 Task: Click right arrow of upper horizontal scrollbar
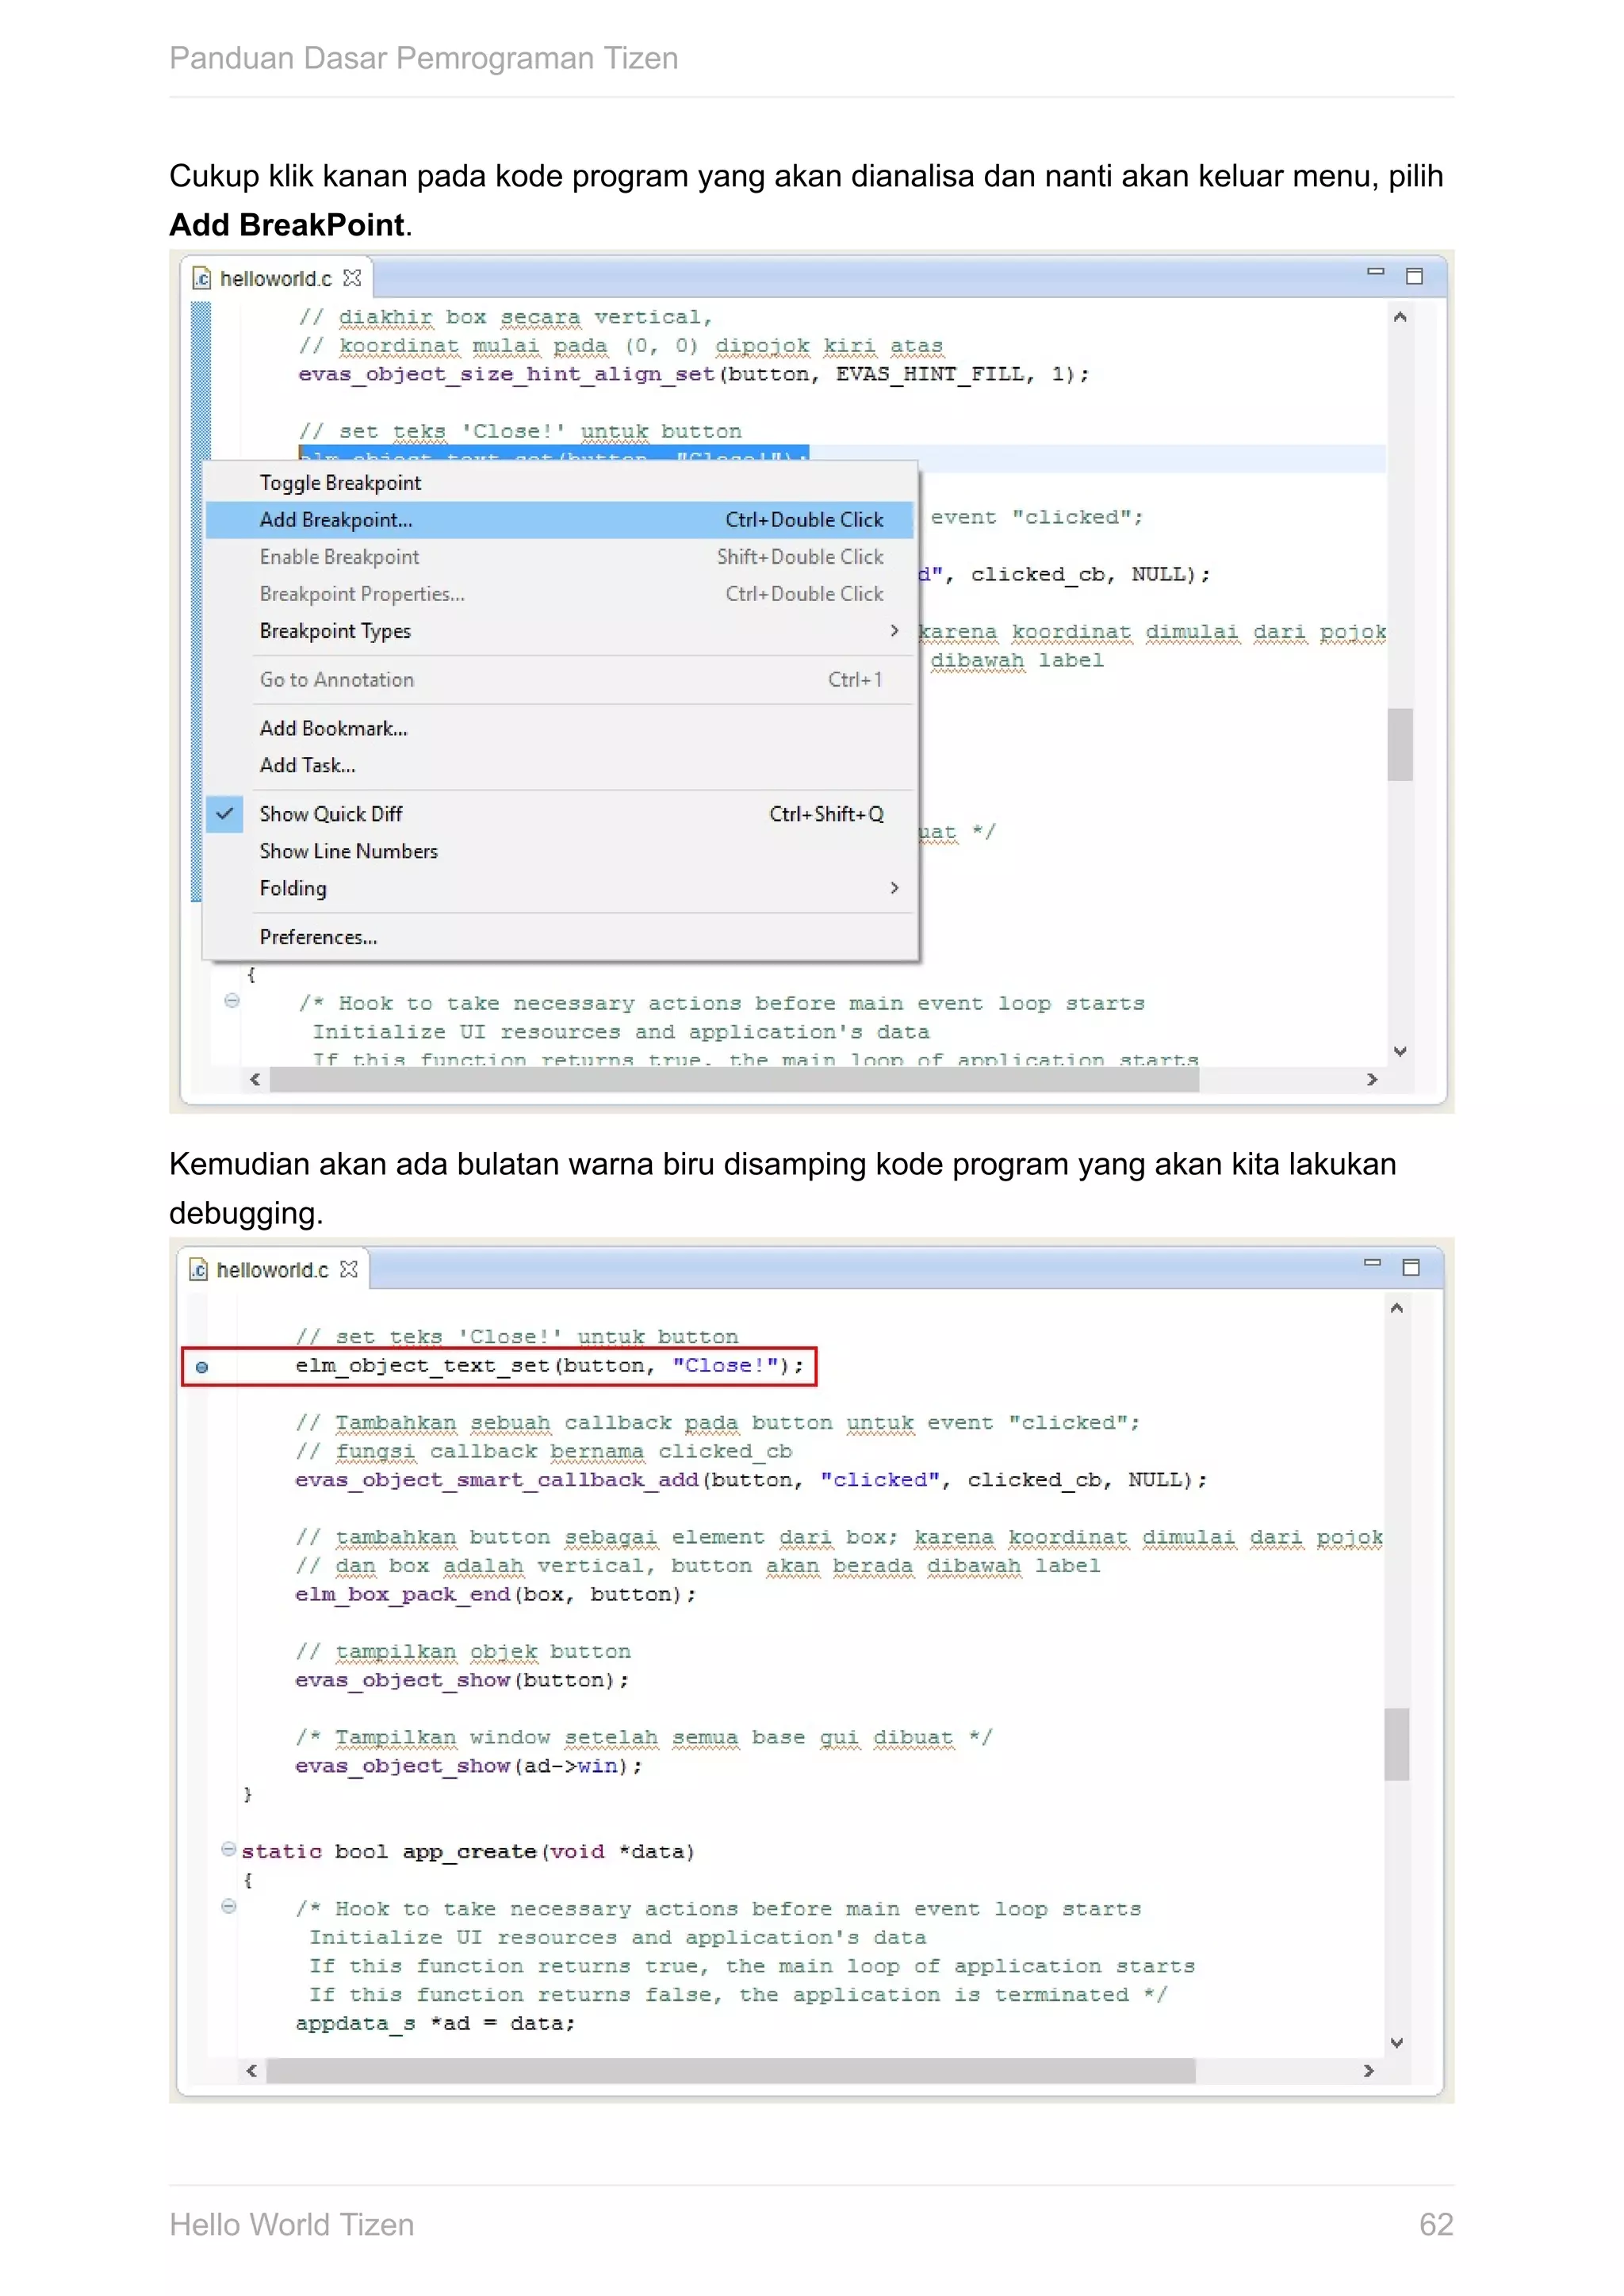pyautogui.click(x=1372, y=1080)
